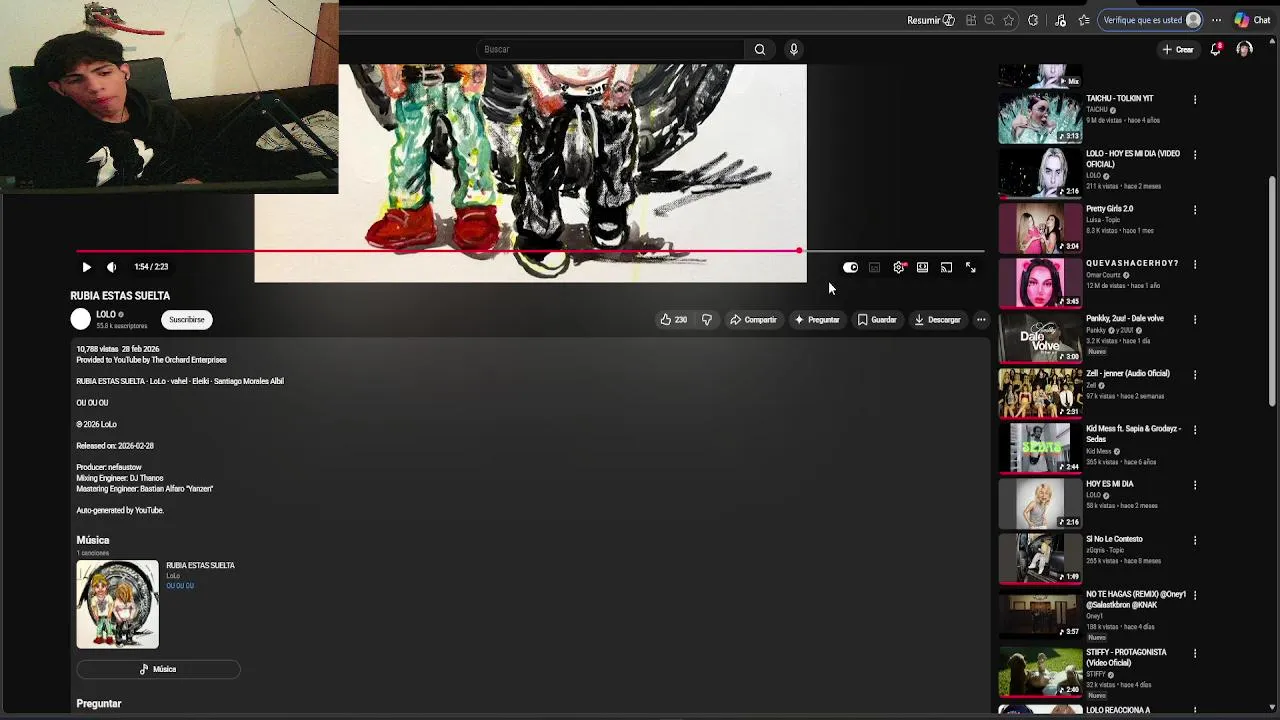Viewport: 1280px width, 720px height.
Task: Open options for Si No Le Contesto
Action: [1195, 540]
